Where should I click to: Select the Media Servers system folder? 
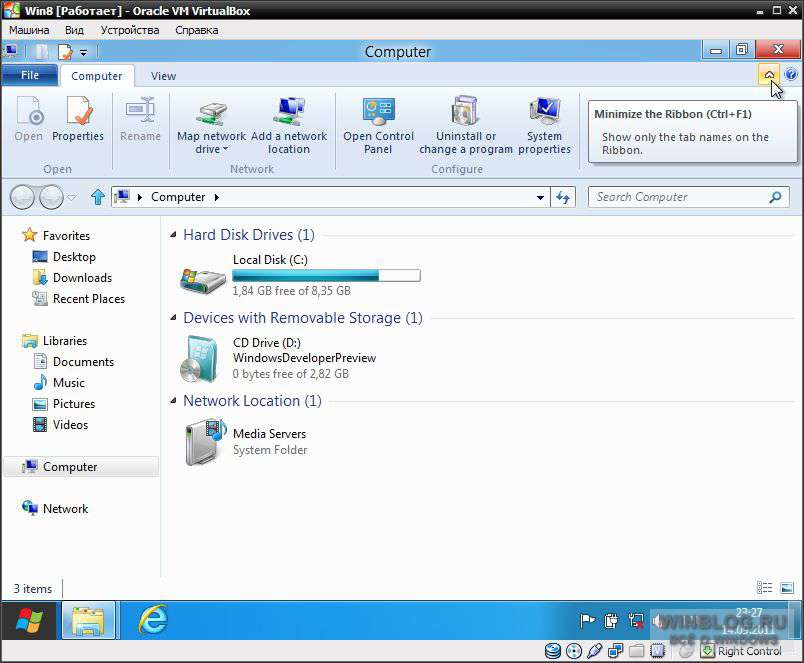(246, 441)
